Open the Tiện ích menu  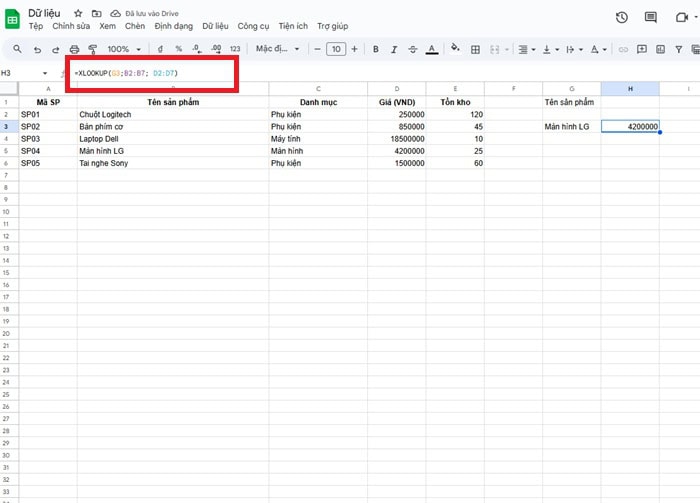point(293,26)
